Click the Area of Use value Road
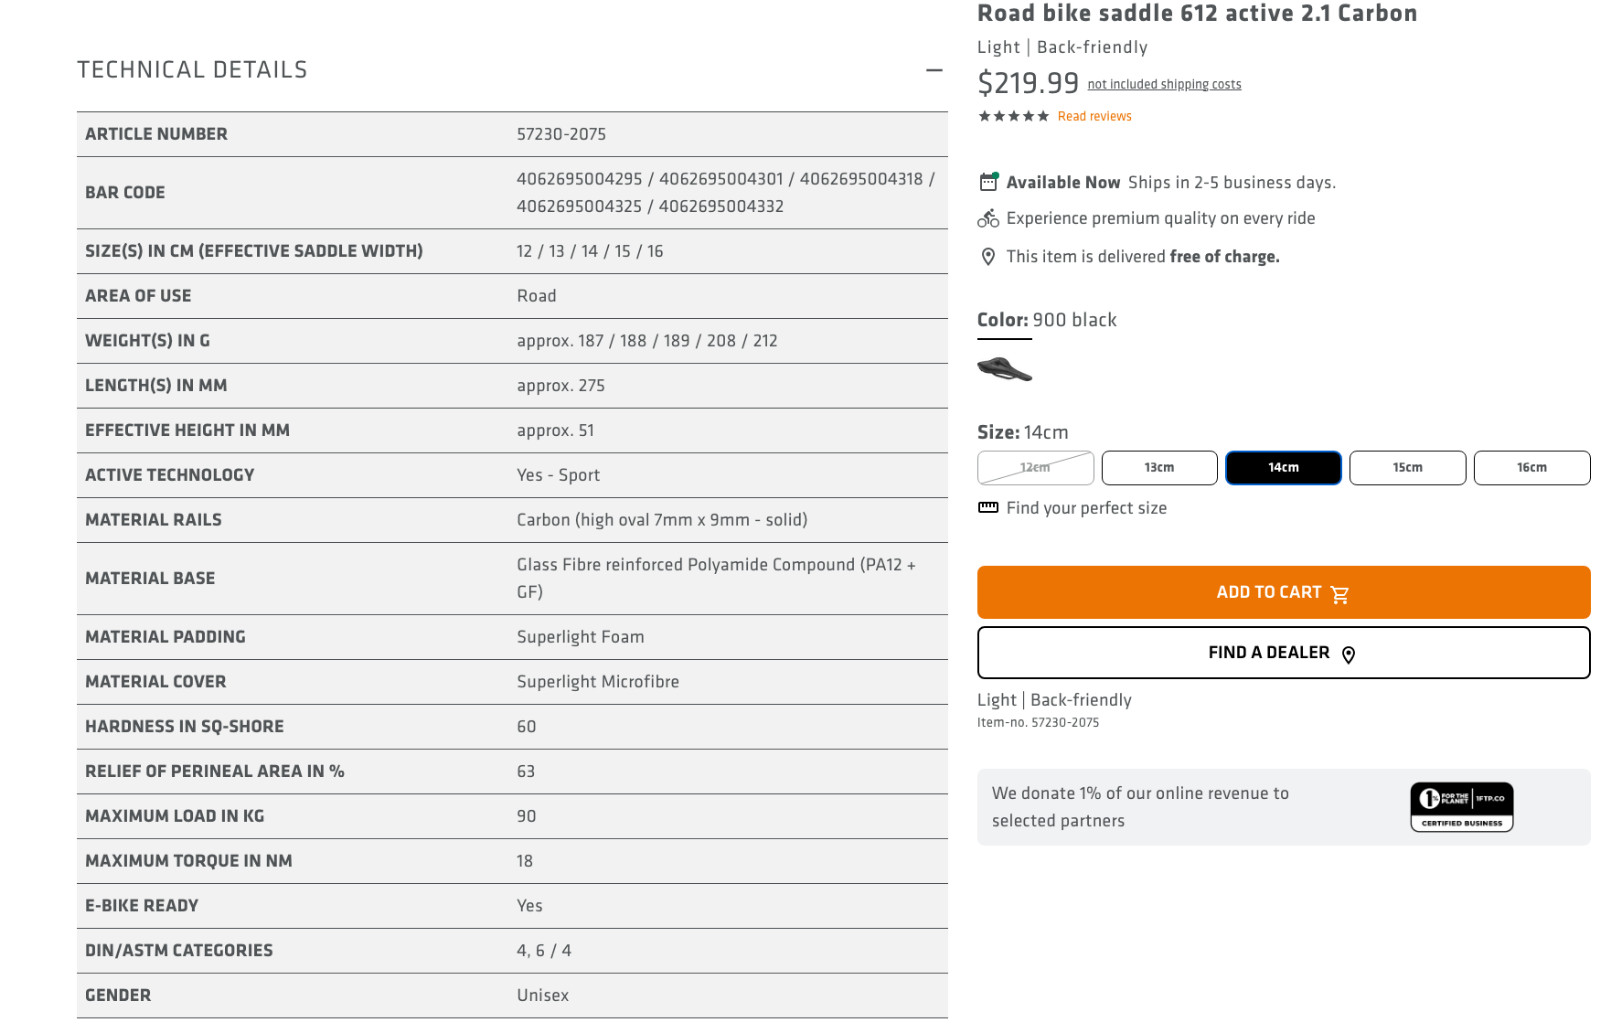Viewport: 1600px width, 1031px height. pos(536,296)
